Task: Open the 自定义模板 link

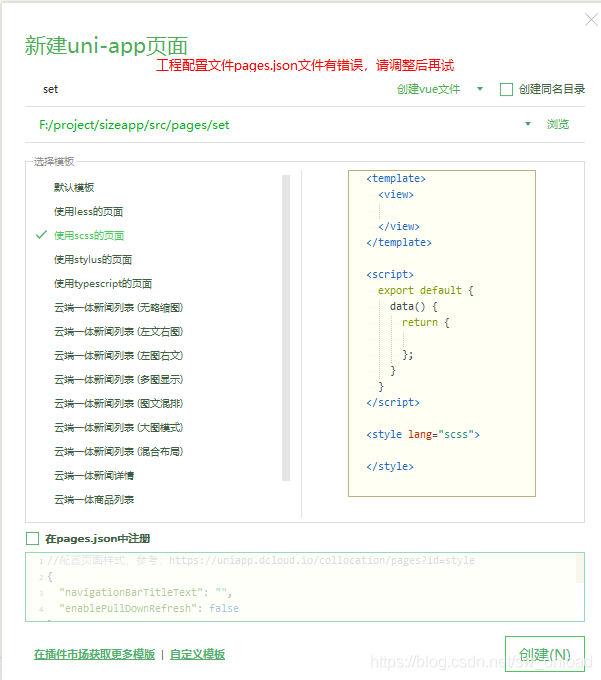Action: [x=197, y=654]
